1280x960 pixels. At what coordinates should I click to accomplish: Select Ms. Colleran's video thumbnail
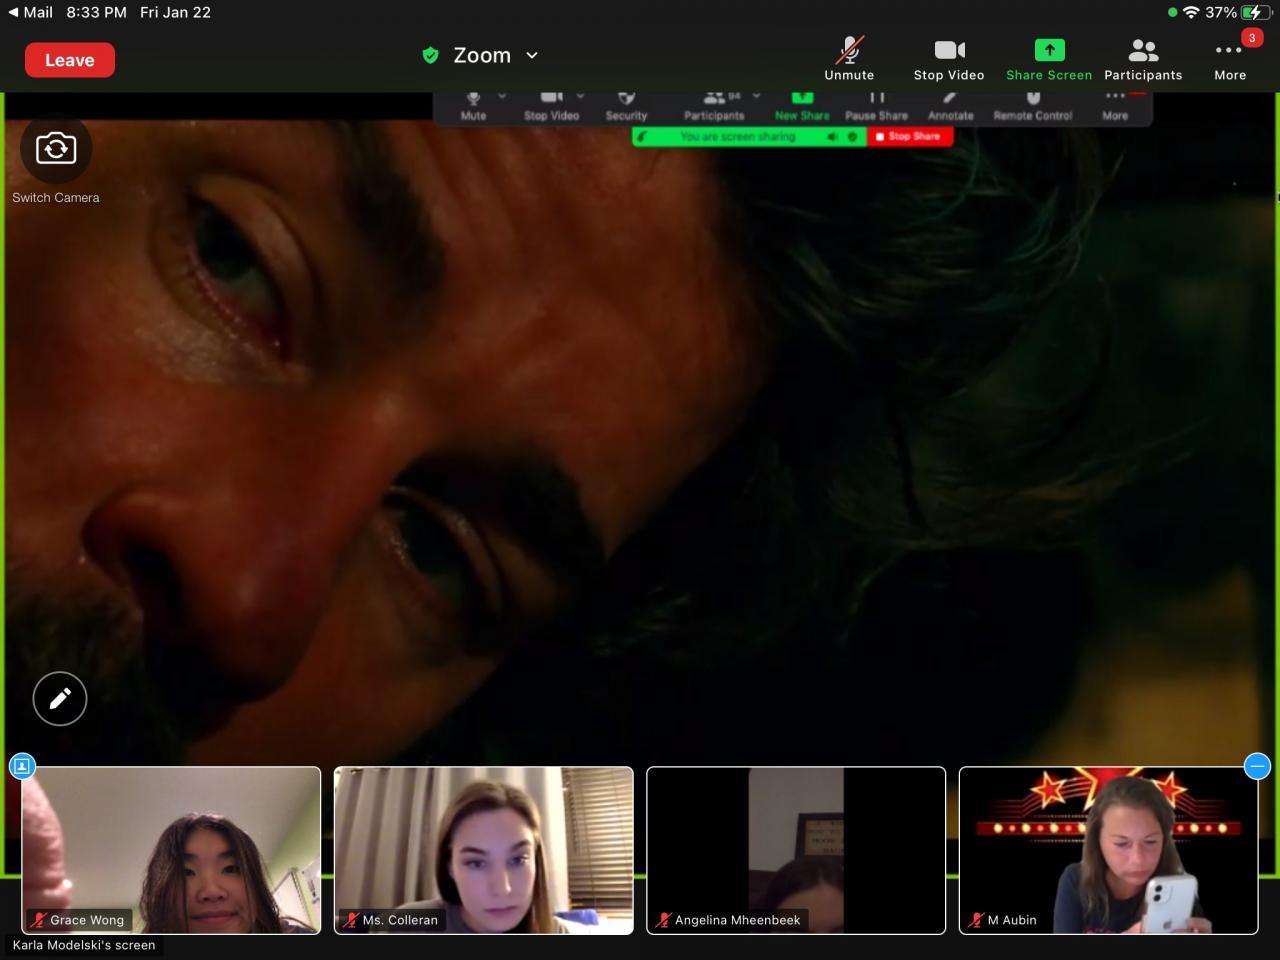(x=483, y=850)
